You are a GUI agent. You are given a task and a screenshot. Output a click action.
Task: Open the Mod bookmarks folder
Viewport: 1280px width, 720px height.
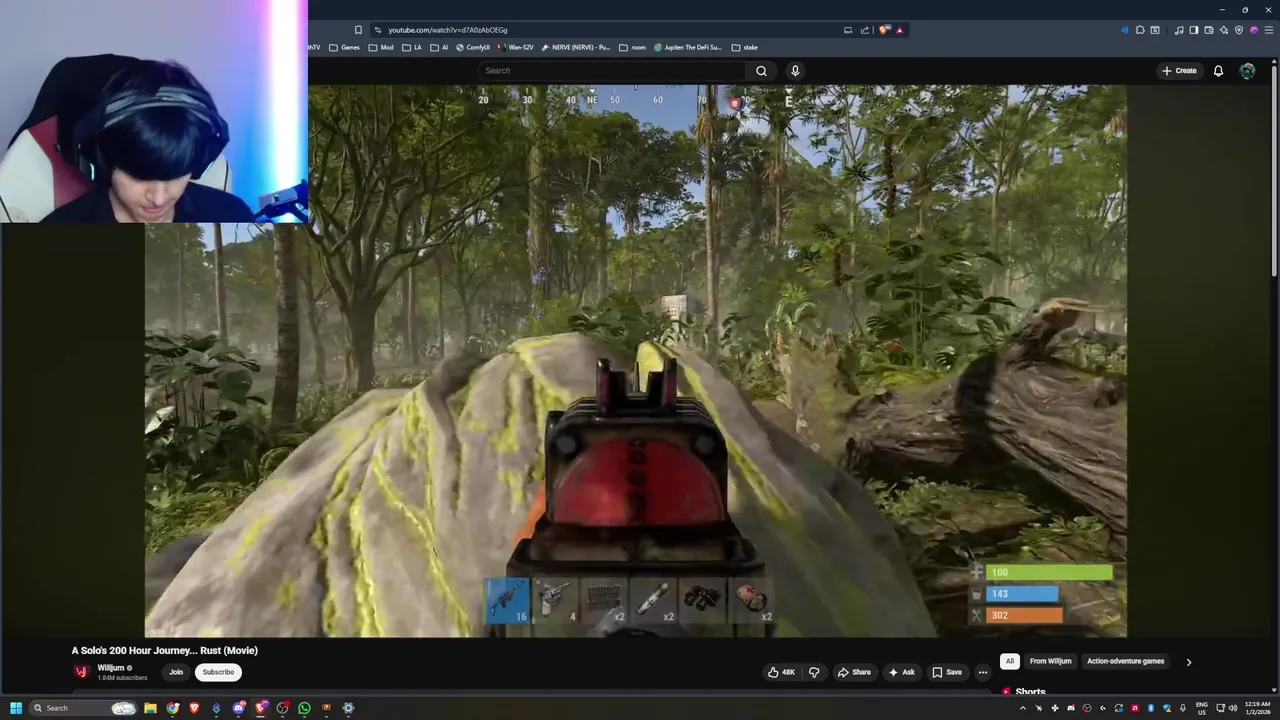(381, 47)
